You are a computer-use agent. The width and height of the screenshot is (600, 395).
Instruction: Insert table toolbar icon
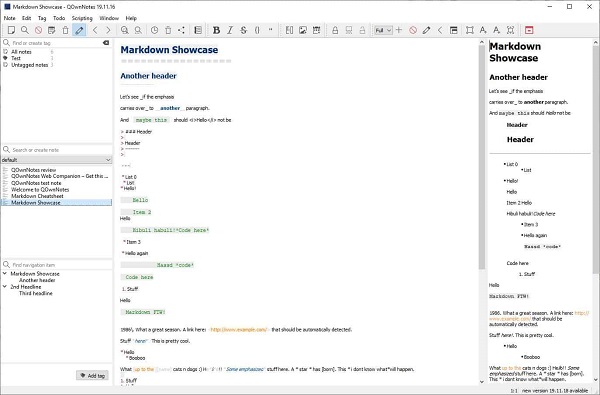[x=316, y=30]
